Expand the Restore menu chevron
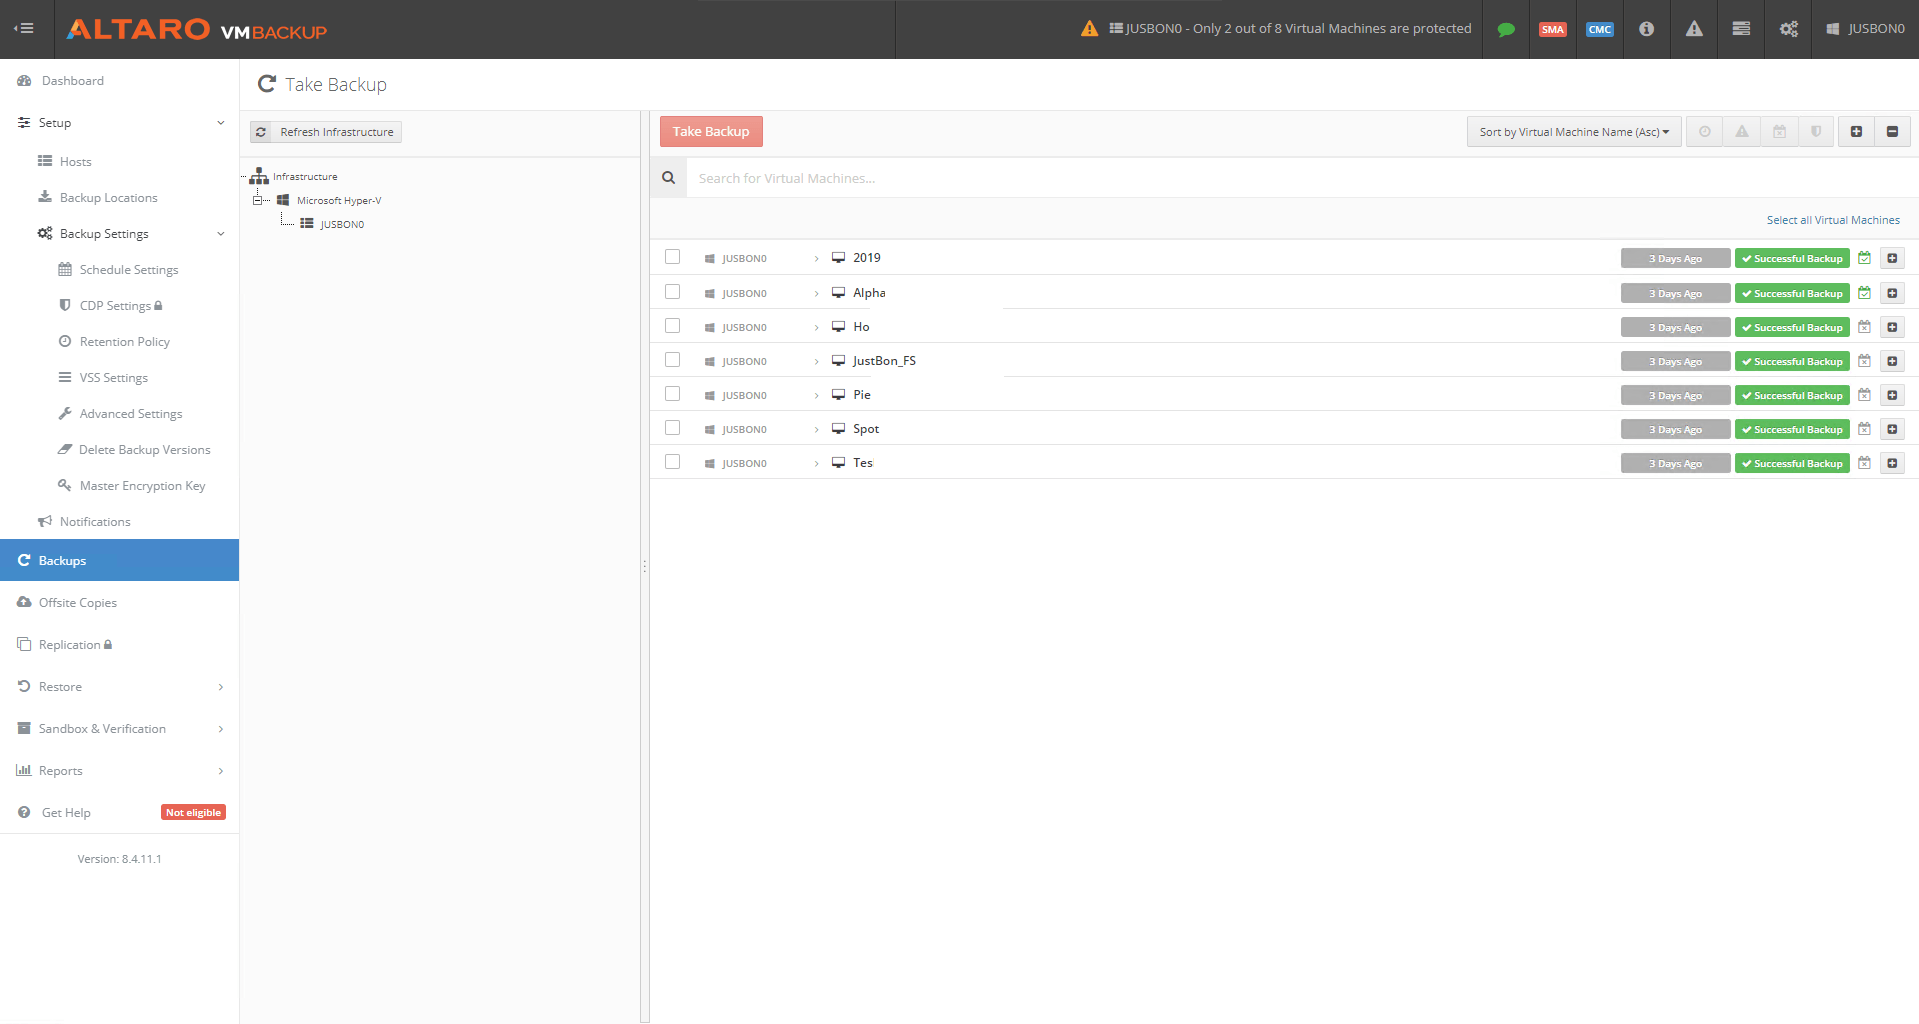 click(220, 687)
